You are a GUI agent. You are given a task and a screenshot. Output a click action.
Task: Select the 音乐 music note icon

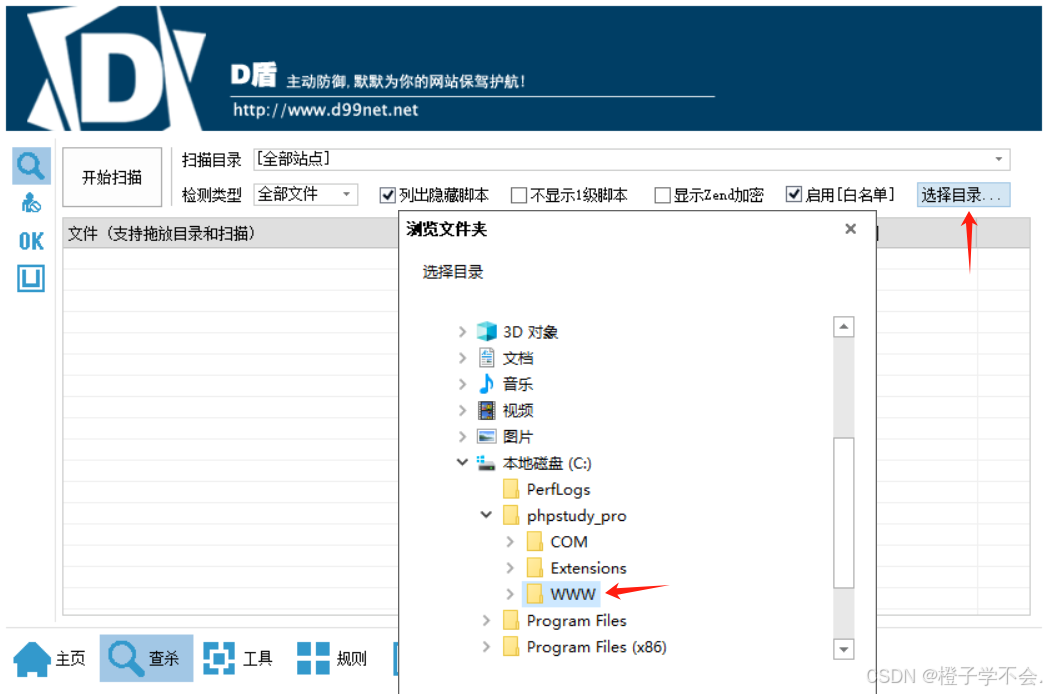487,384
